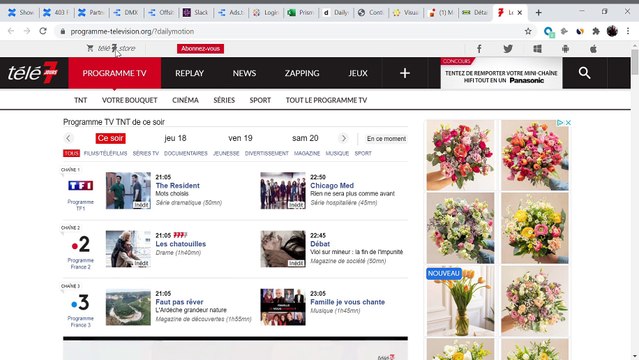Click the site padlock icon in address bar
The image size is (639, 360).
click(x=62, y=31)
